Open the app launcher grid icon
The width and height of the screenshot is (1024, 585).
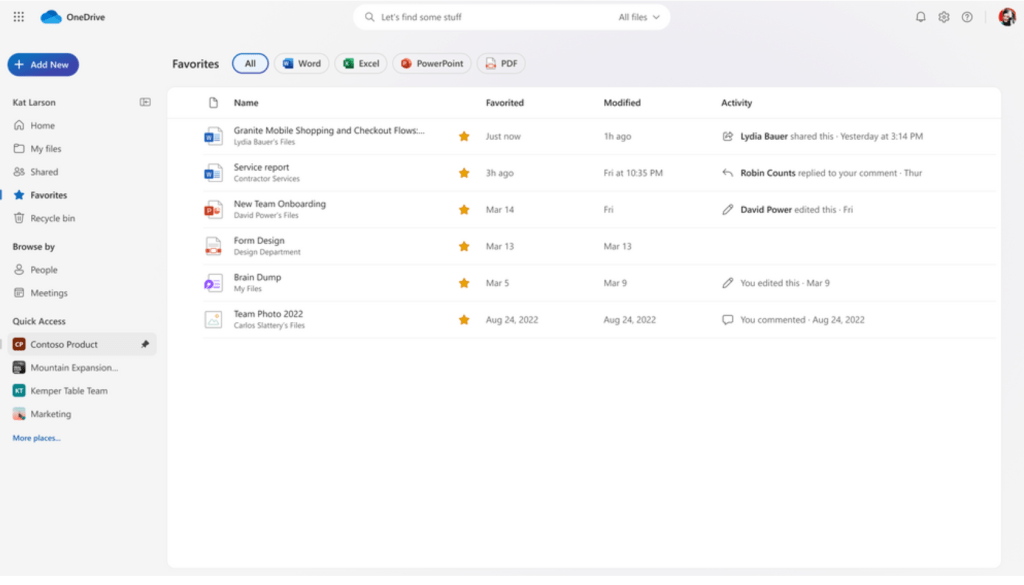point(18,17)
